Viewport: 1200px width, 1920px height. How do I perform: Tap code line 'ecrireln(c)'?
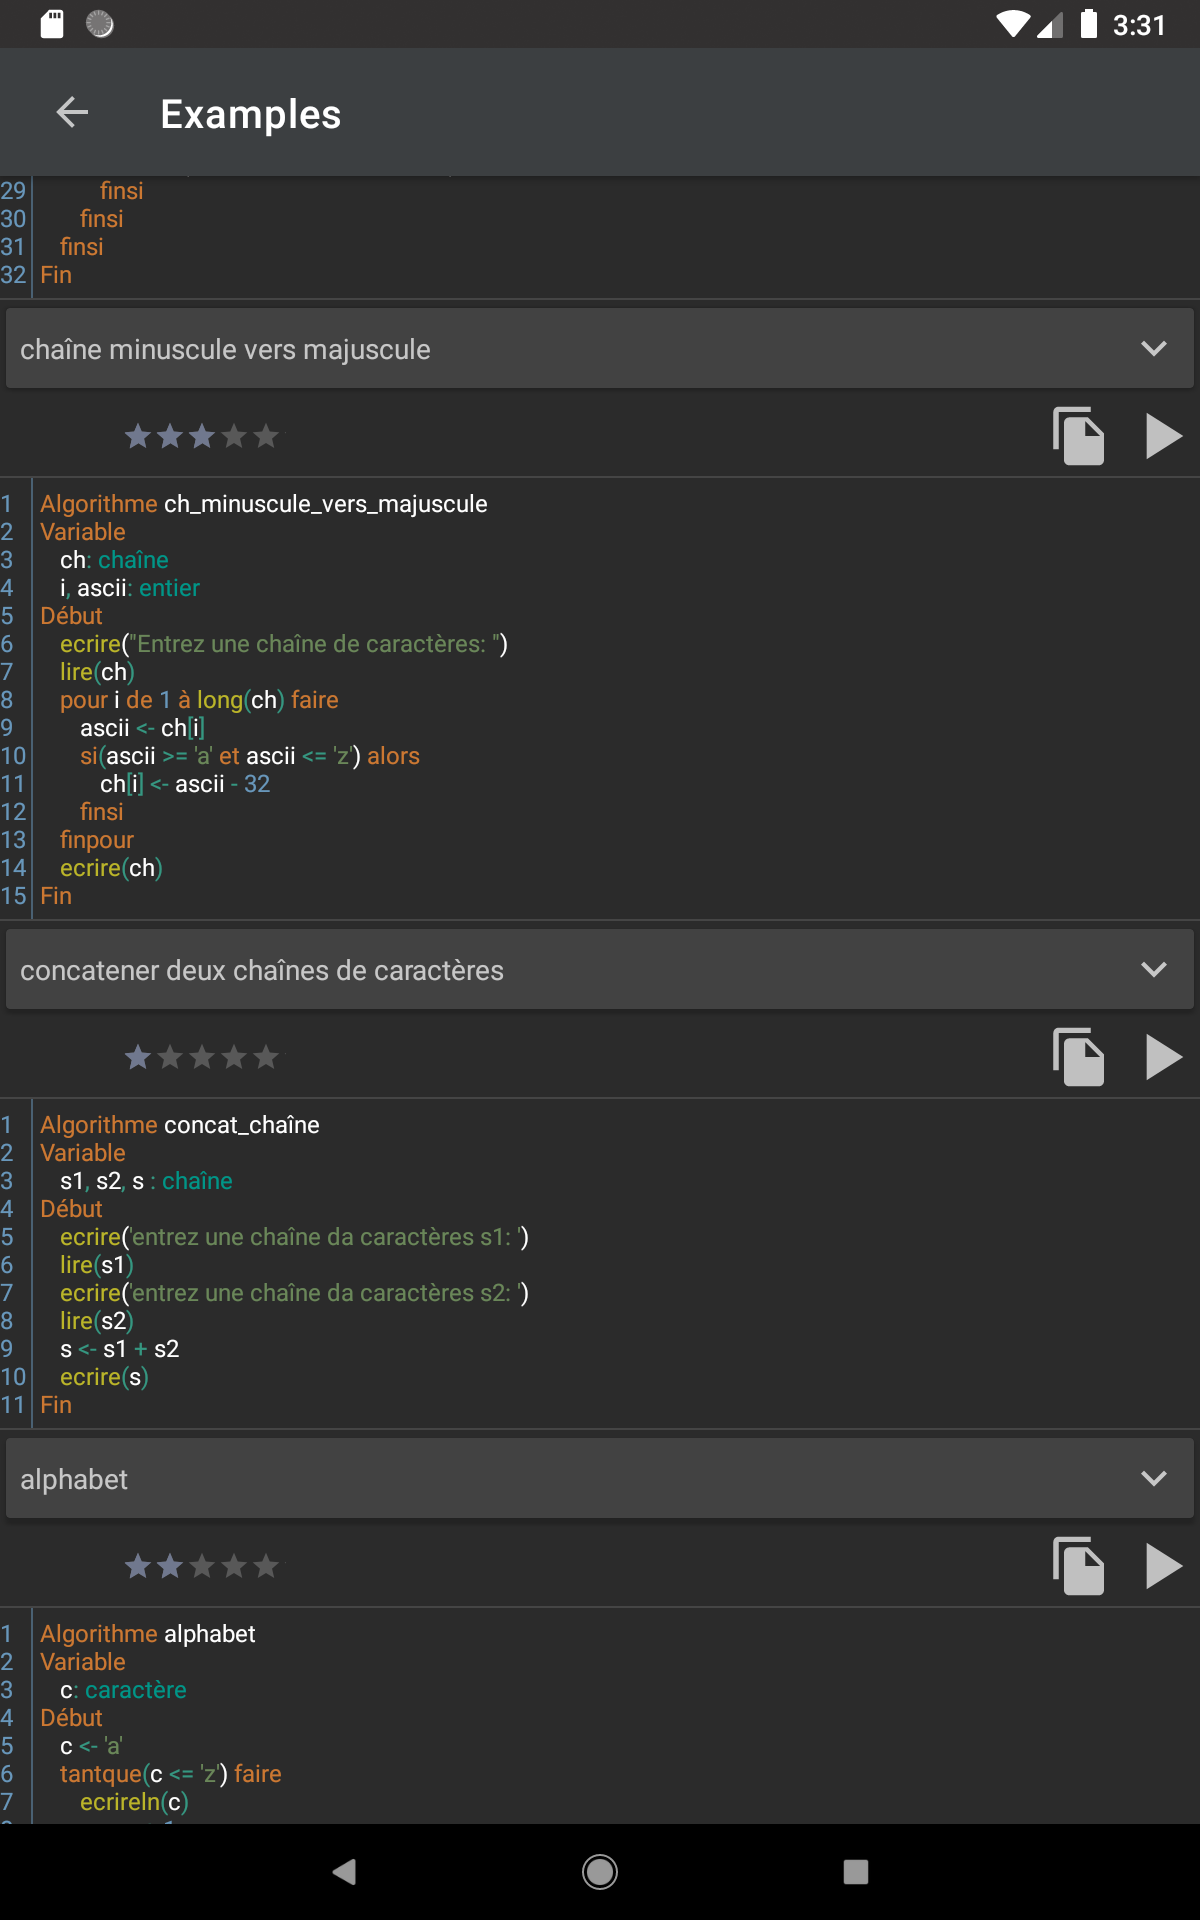point(134,1802)
